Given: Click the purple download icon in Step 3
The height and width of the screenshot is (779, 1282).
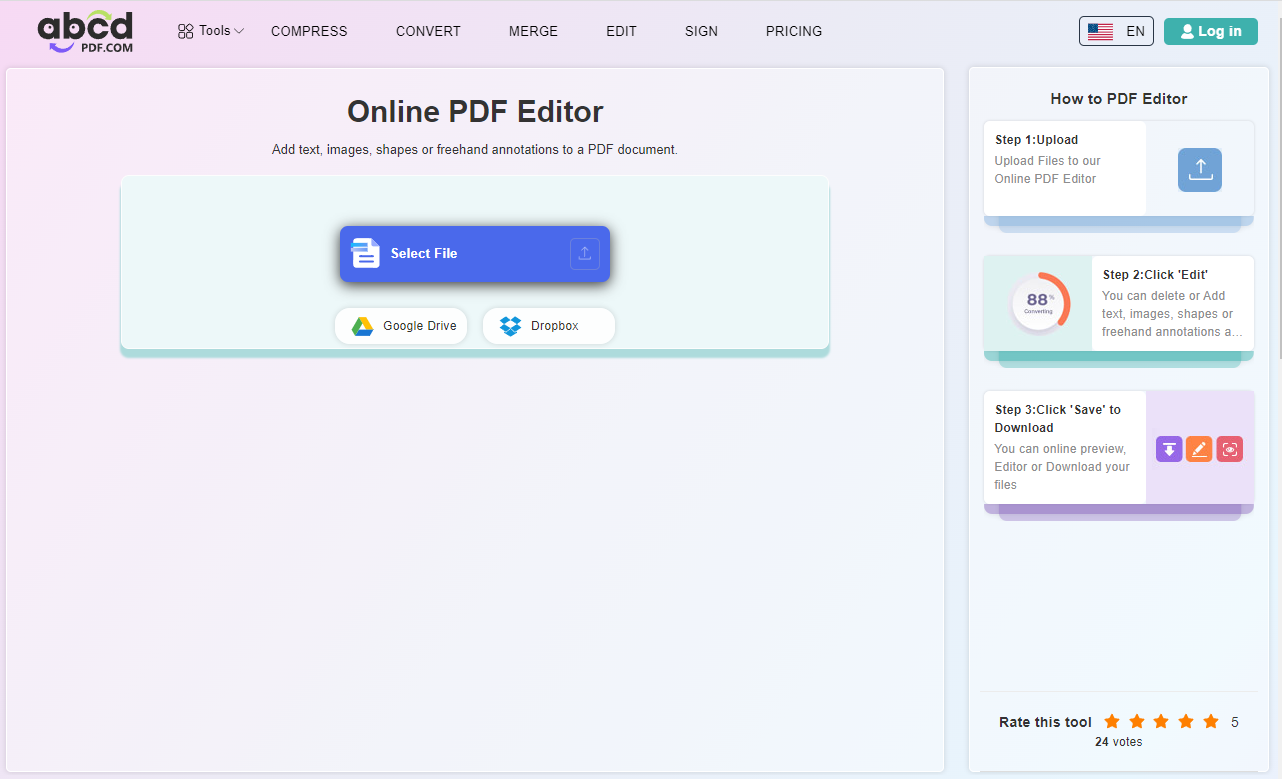Looking at the screenshot, I should click(1169, 449).
